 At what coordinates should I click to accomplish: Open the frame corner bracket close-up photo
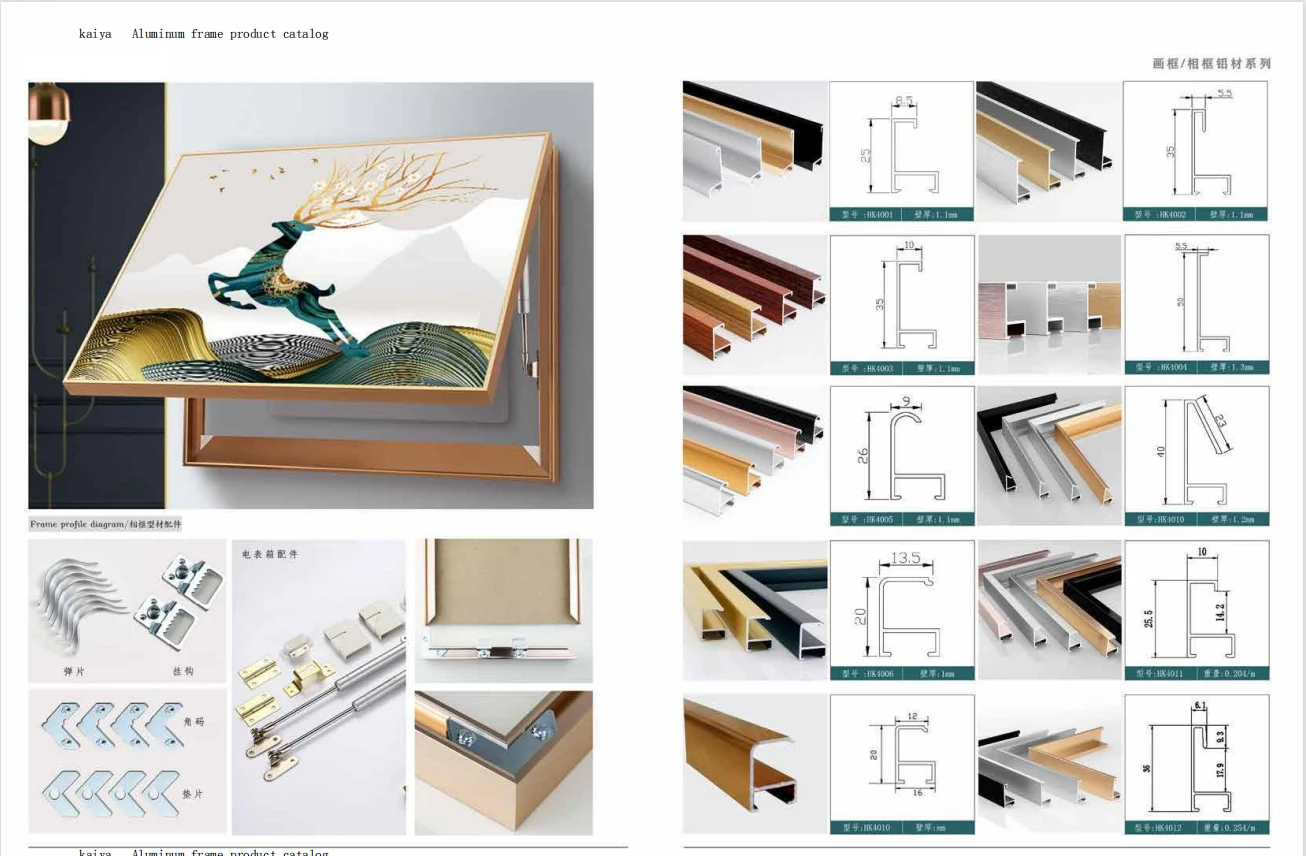[x=504, y=762]
